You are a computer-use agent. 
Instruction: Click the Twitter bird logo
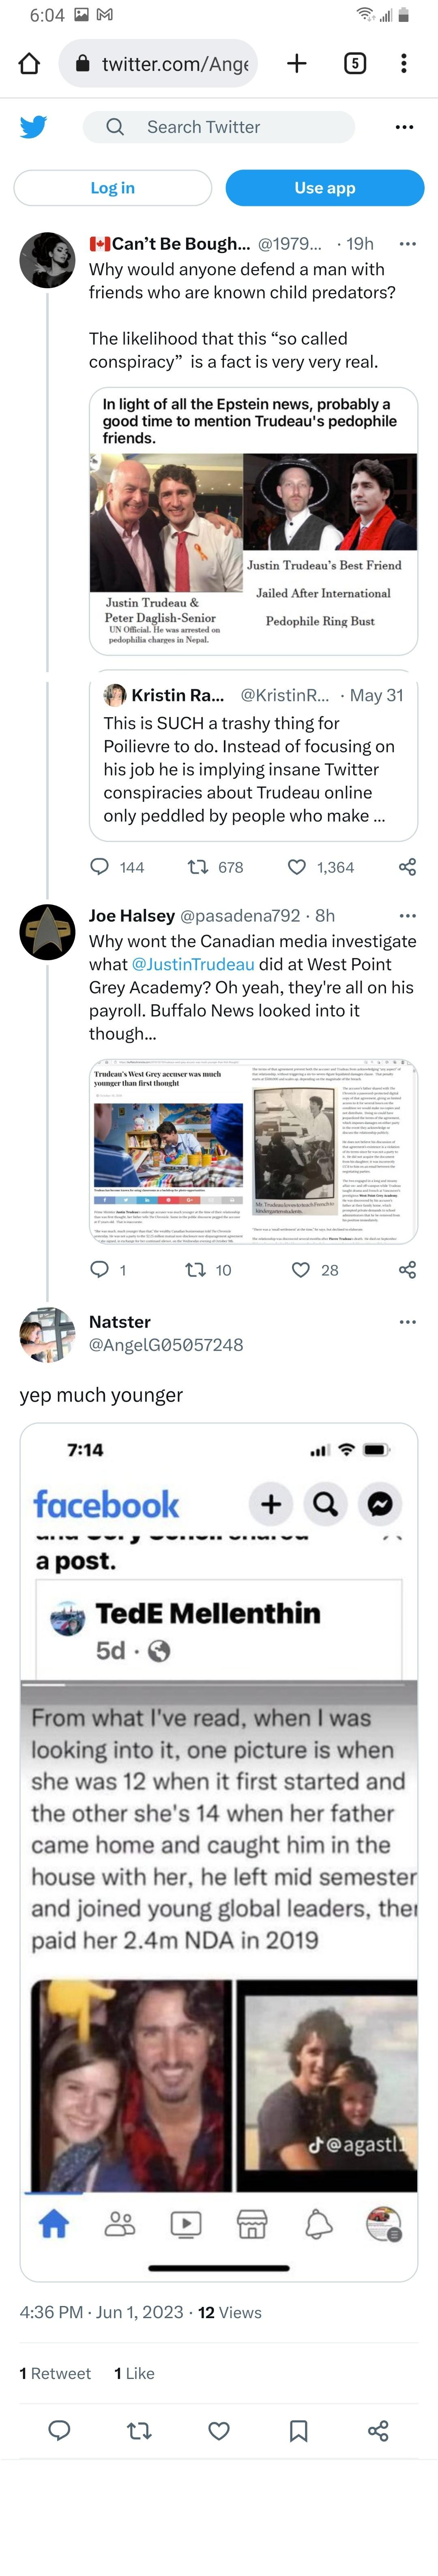[x=34, y=127]
